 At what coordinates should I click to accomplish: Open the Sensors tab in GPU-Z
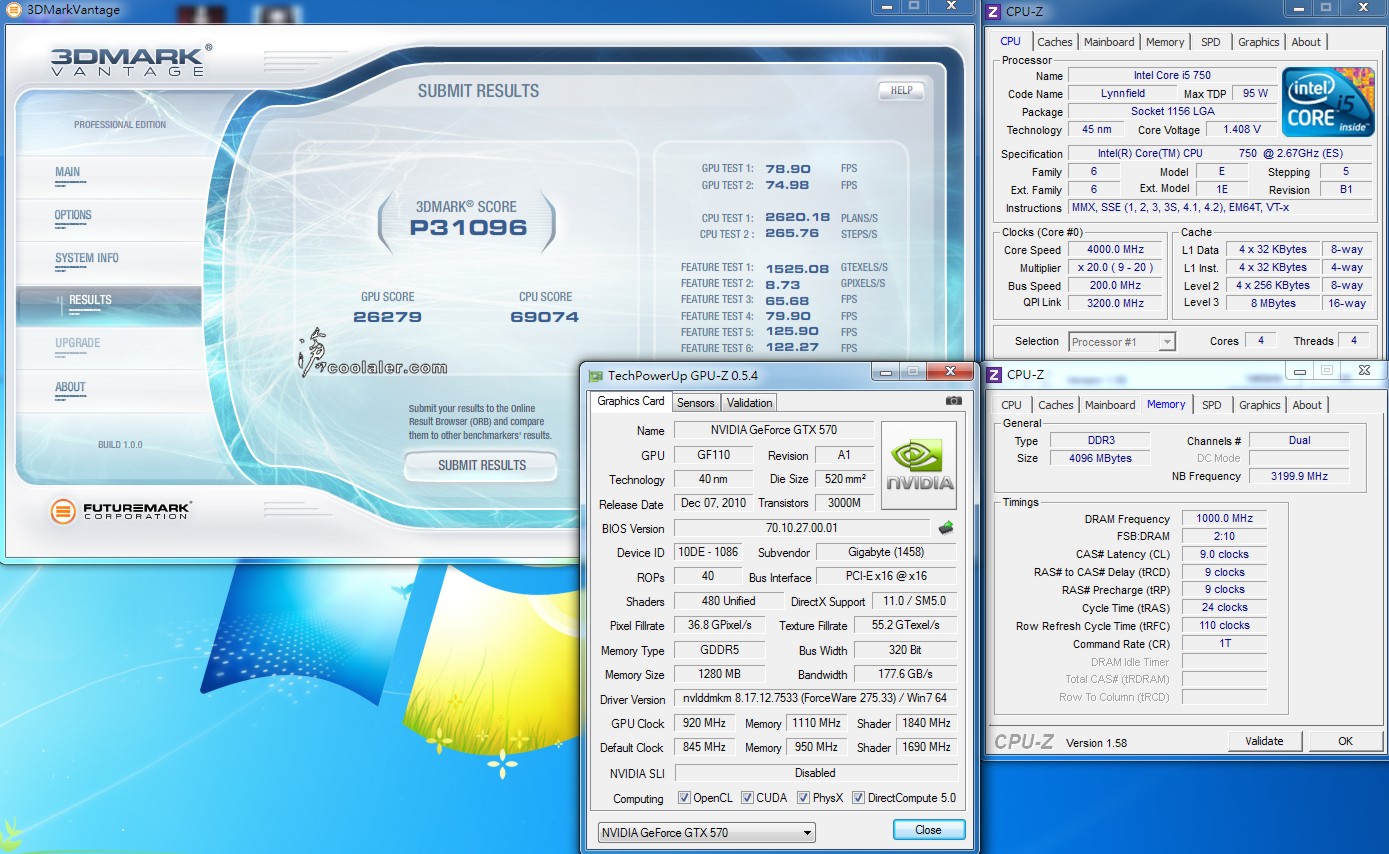click(x=695, y=403)
